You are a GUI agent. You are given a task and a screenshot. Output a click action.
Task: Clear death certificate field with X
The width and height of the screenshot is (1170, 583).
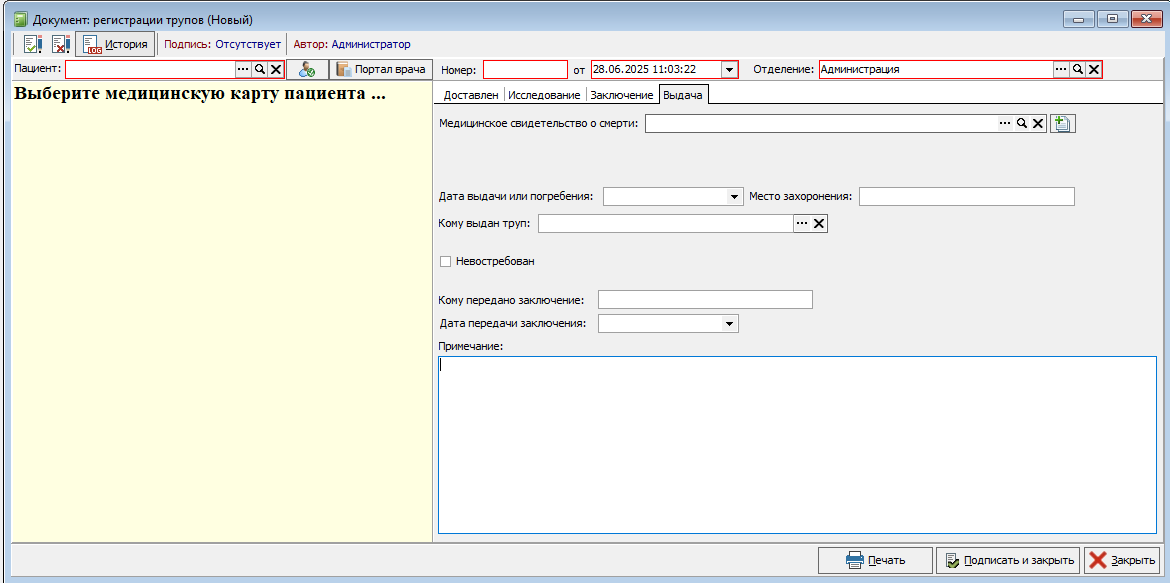point(1038,123)
